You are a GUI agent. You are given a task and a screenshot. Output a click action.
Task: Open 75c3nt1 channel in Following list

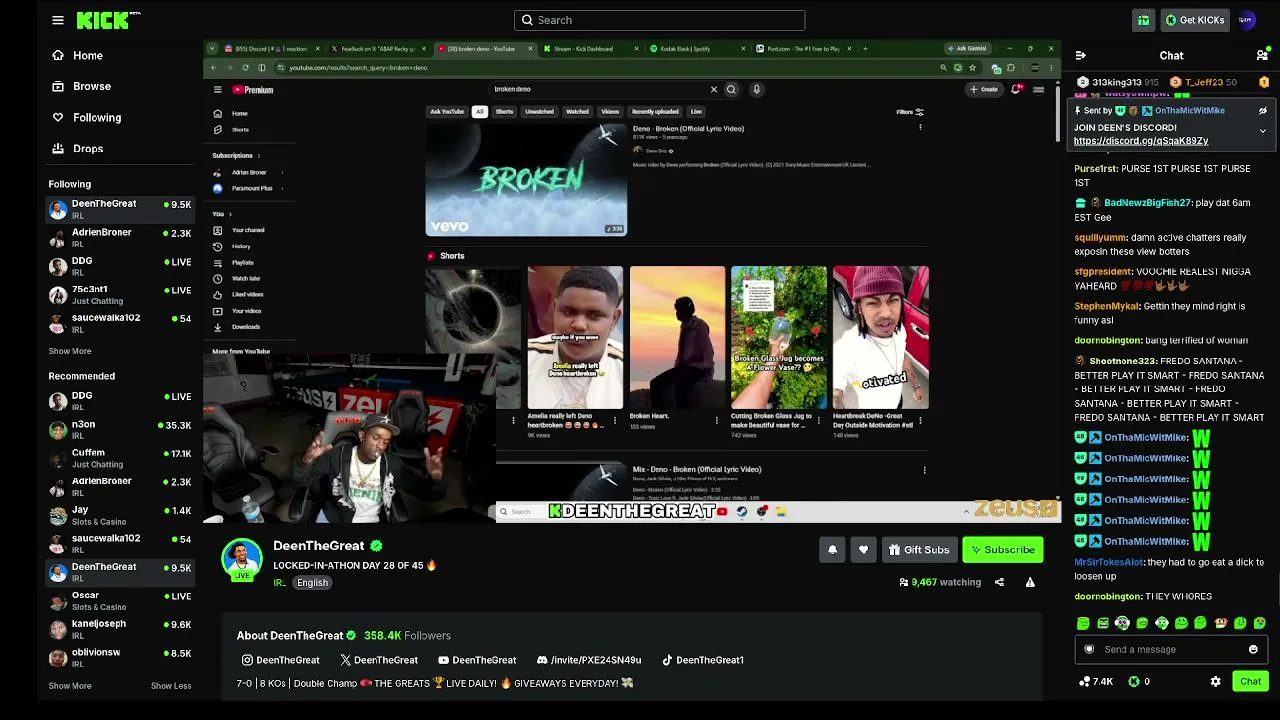click(x=120, y=295)
